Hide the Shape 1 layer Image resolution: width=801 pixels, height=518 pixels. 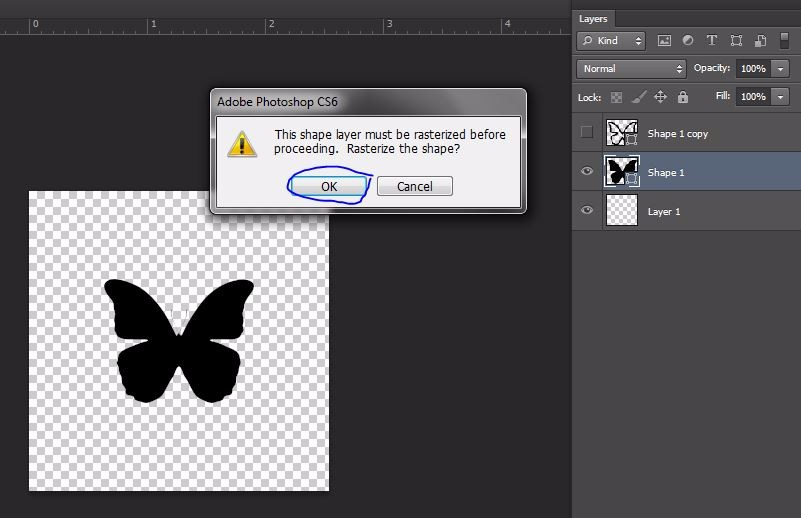coord(587,171)
